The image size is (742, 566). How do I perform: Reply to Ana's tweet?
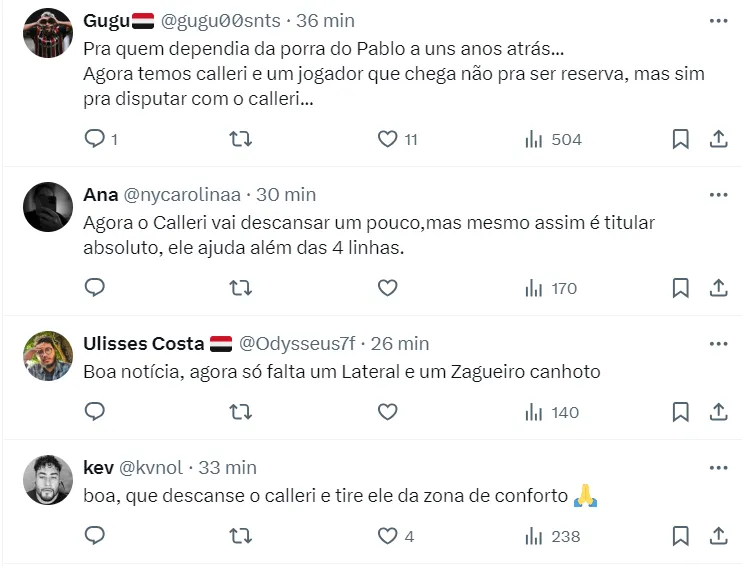coord(95,288)
